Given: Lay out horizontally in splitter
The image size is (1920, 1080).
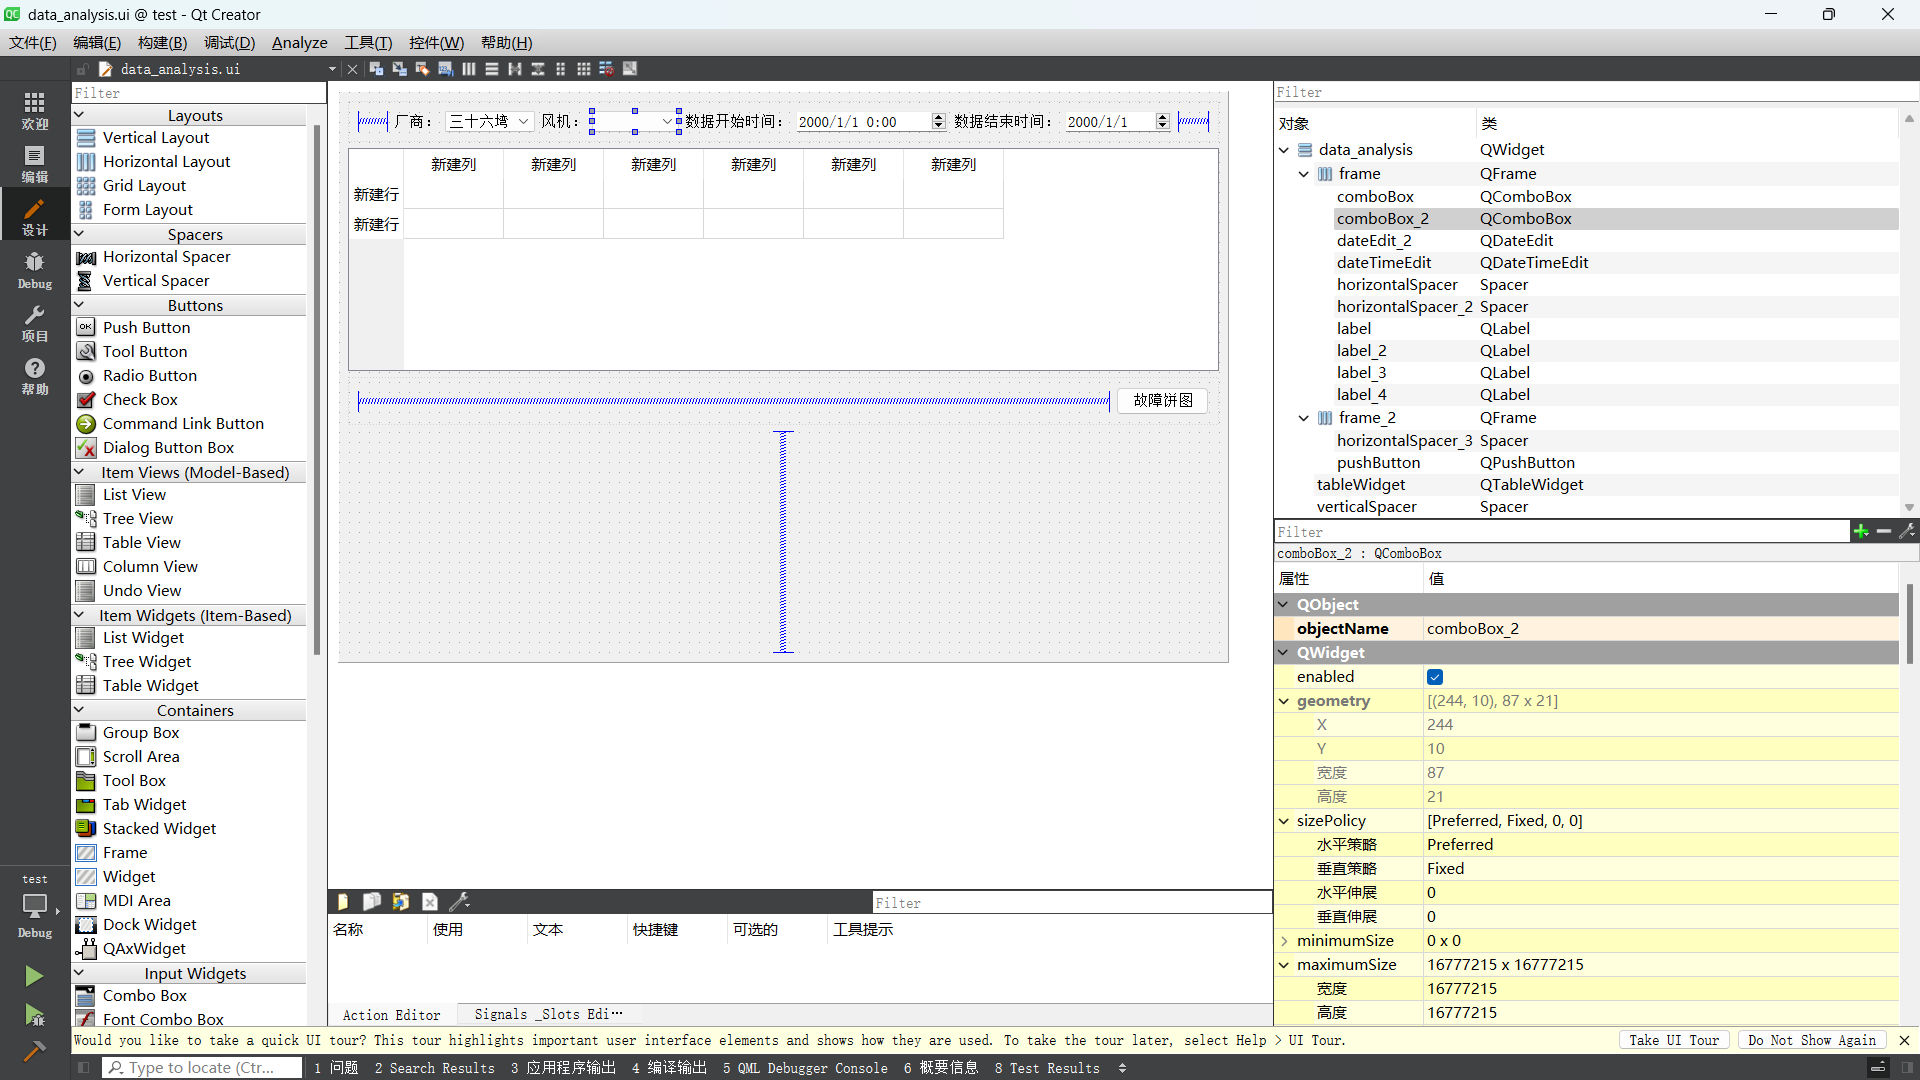Looking at the screenshot, I should [x=514, y=69].
